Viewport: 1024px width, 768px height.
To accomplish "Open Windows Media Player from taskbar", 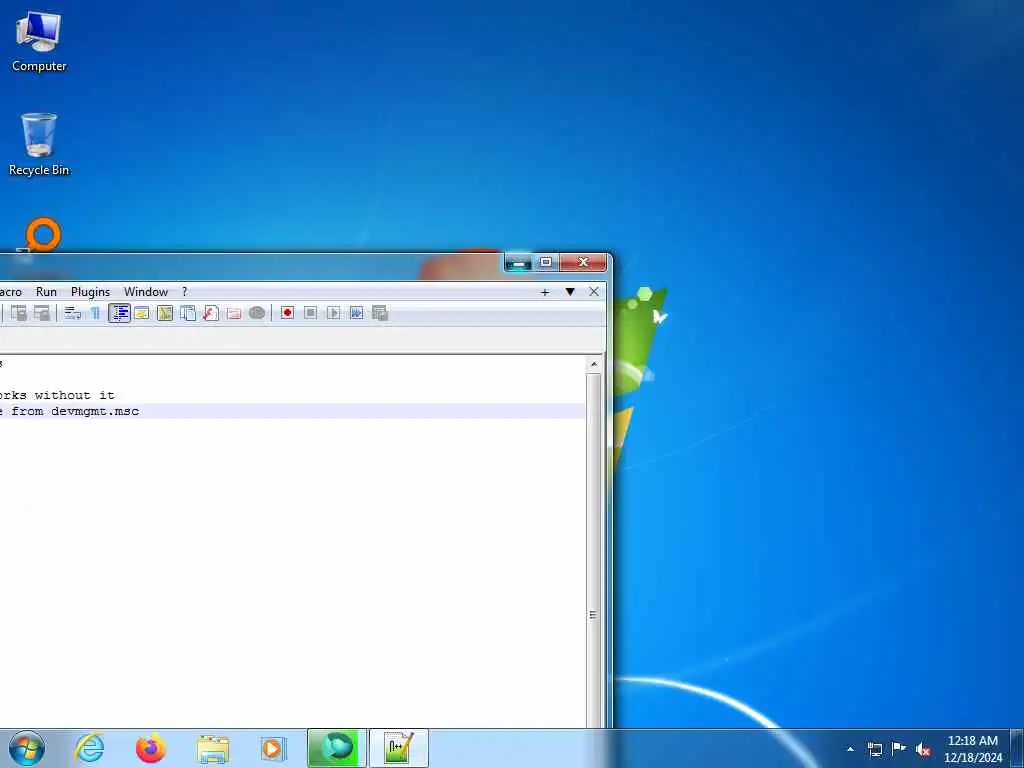I will click(x=273, y=748).
